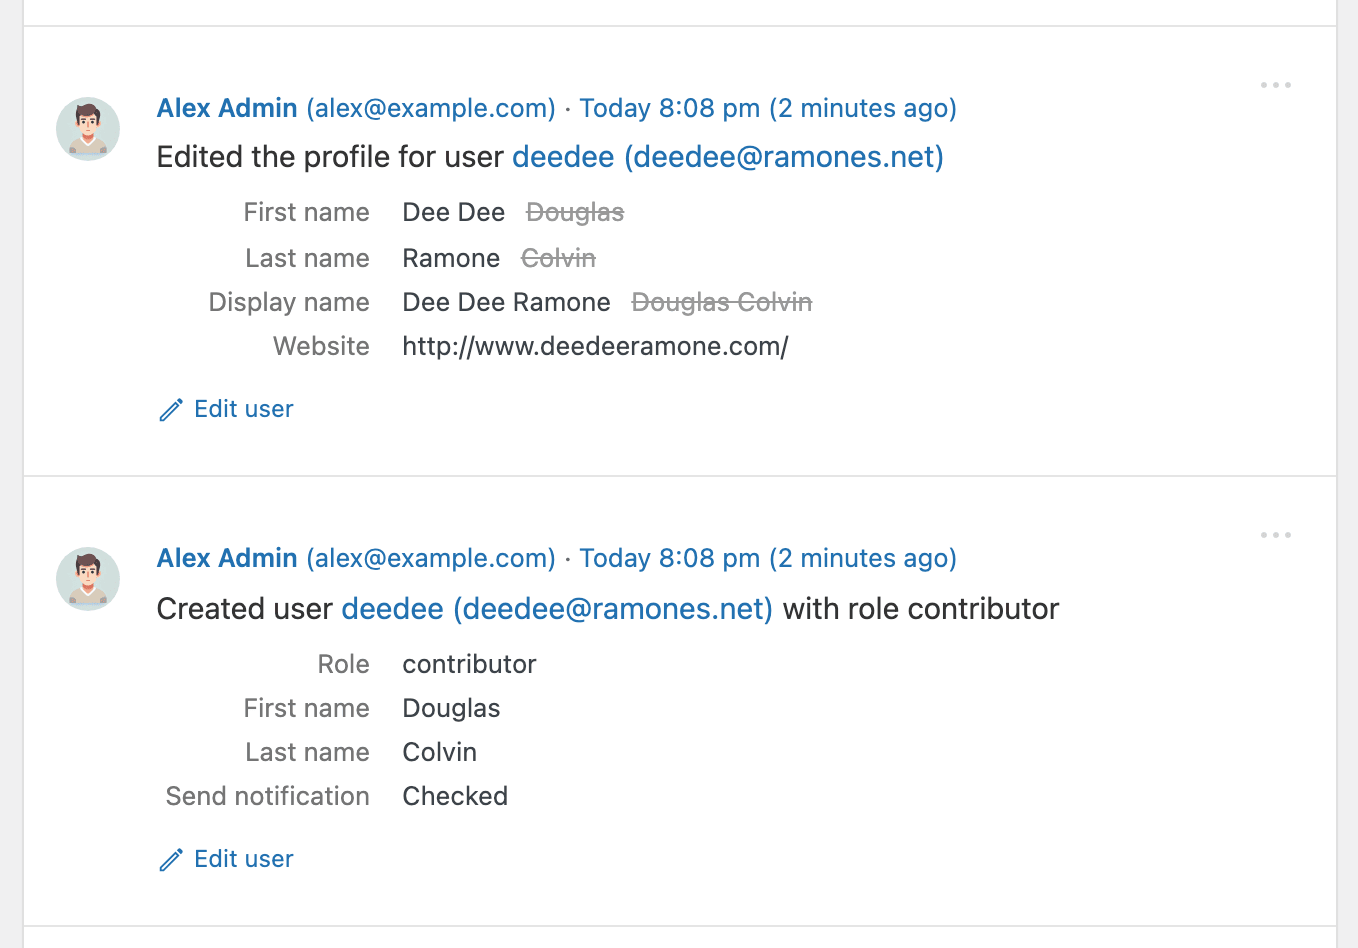The image size is (1358, 948).
Task: Click pencil icon in edited profile entry
Action: point(171,410)
